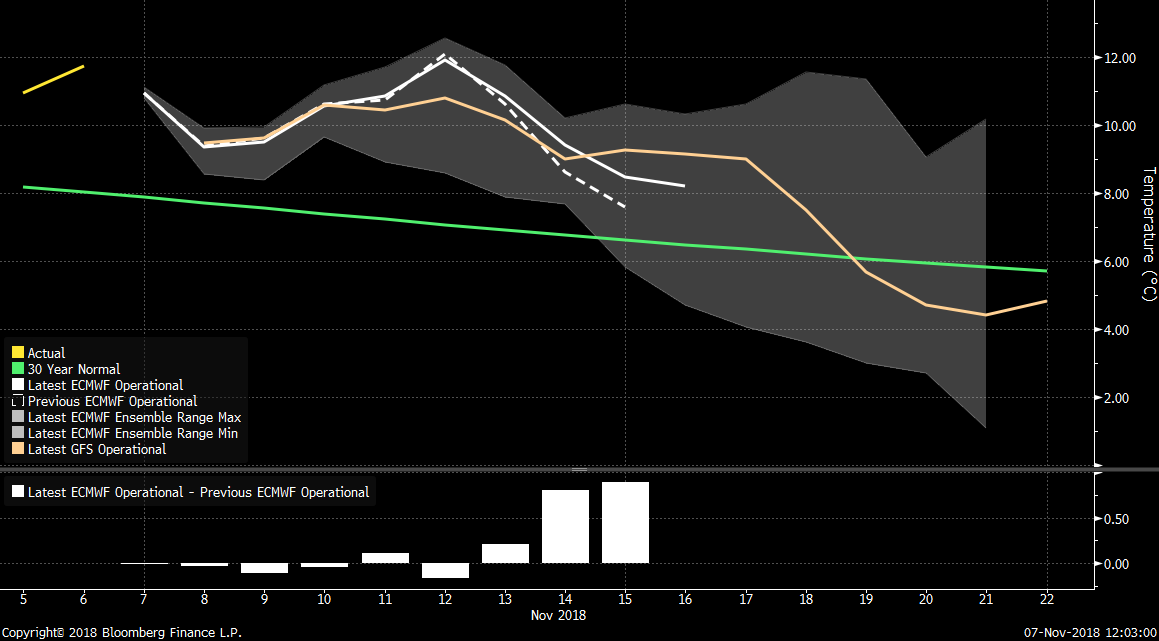This screenshot has height=641, width=1159.
Task: Select the 'Latest GFS Operational' legend label
Action: tap(97, 450)
